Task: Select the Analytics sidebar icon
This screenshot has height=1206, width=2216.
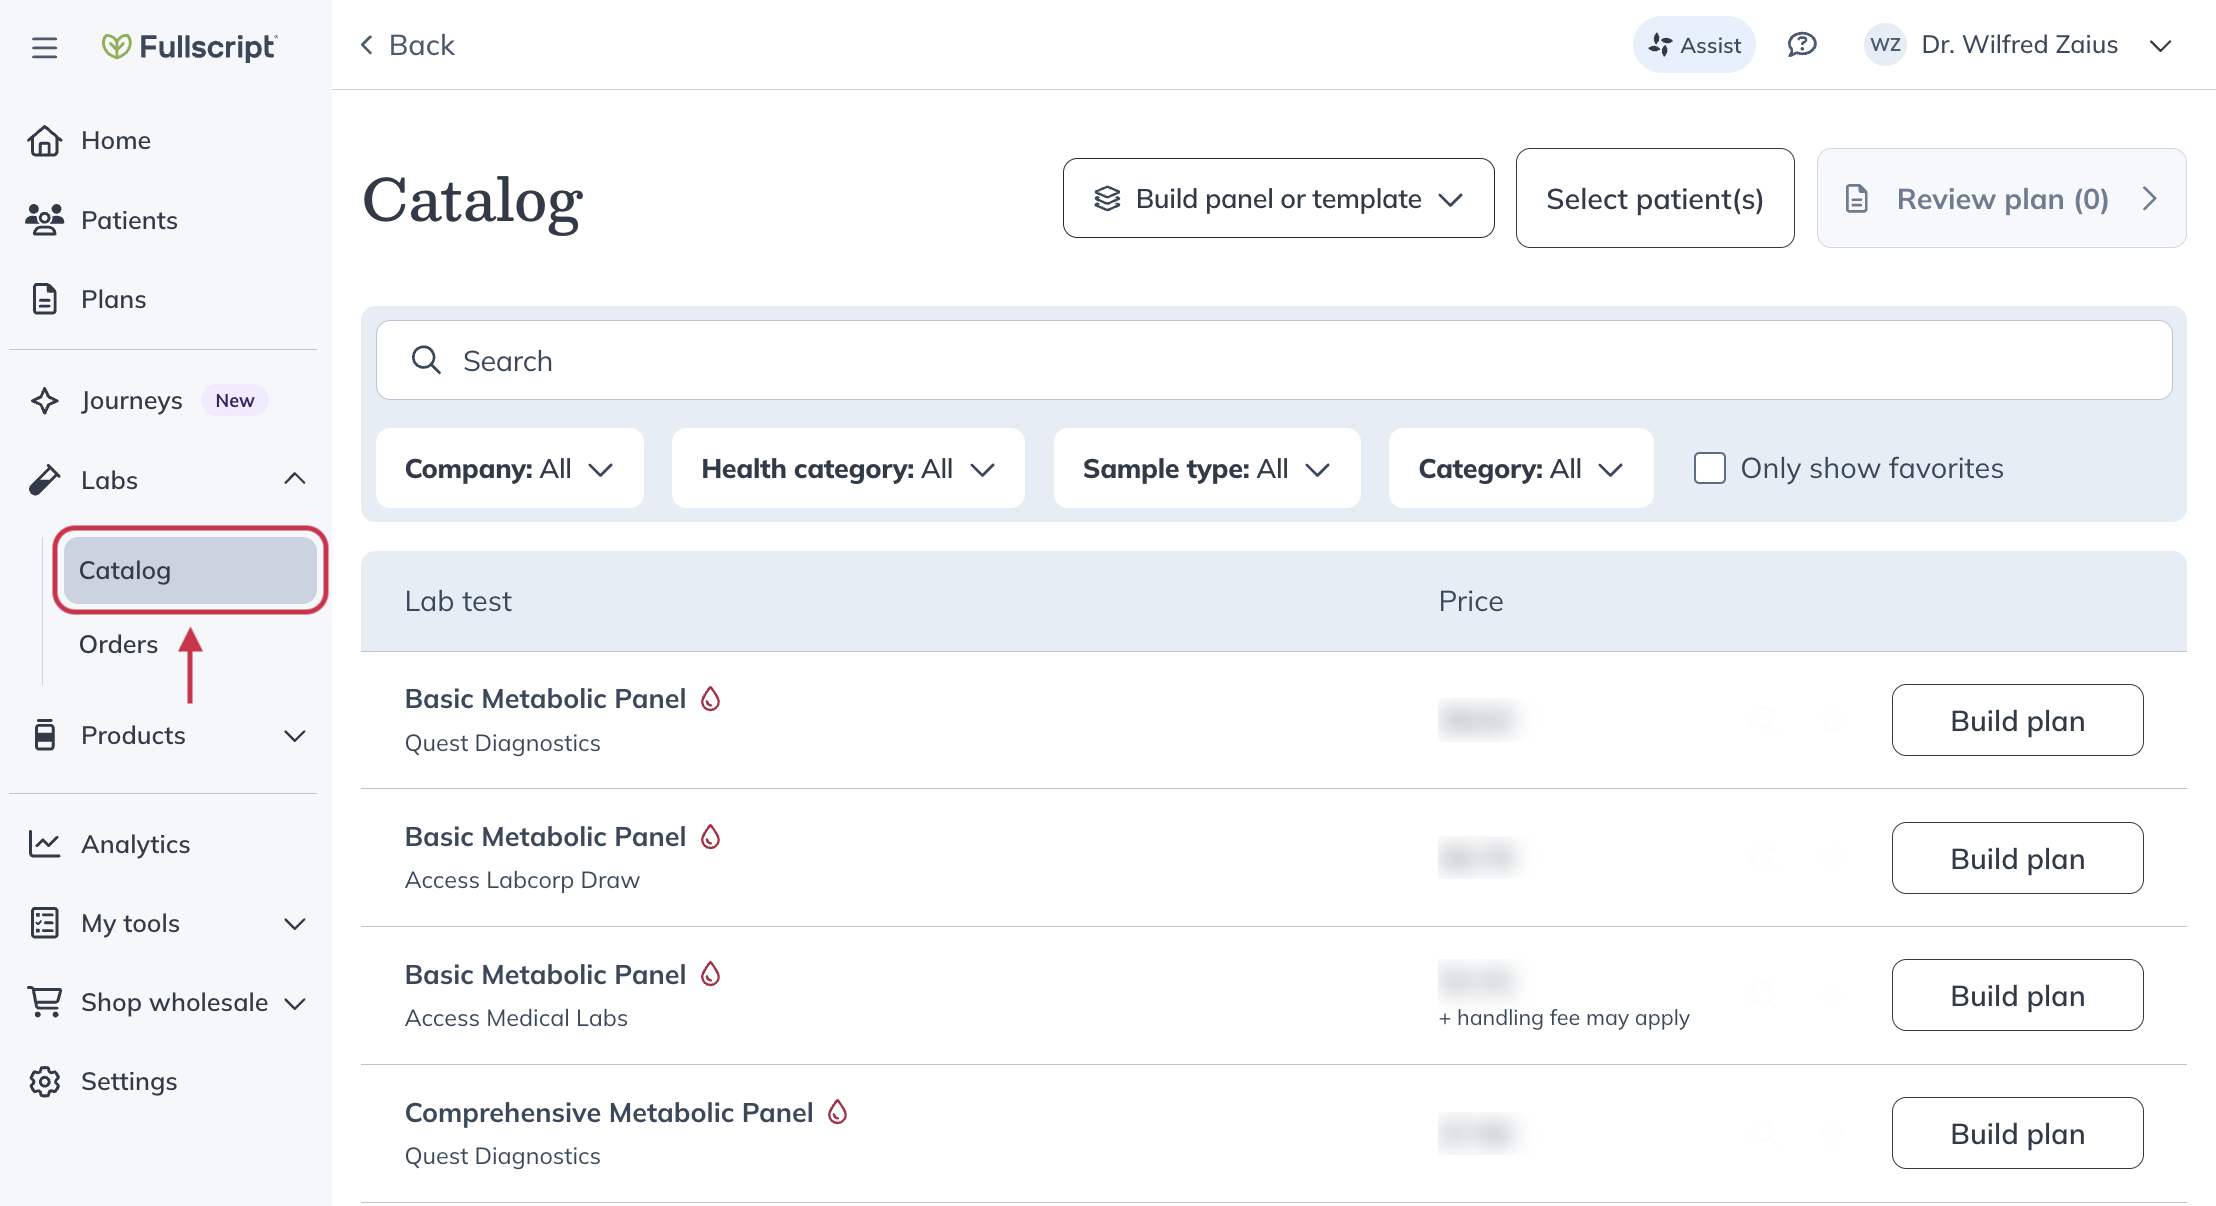Action: point(44,843)
